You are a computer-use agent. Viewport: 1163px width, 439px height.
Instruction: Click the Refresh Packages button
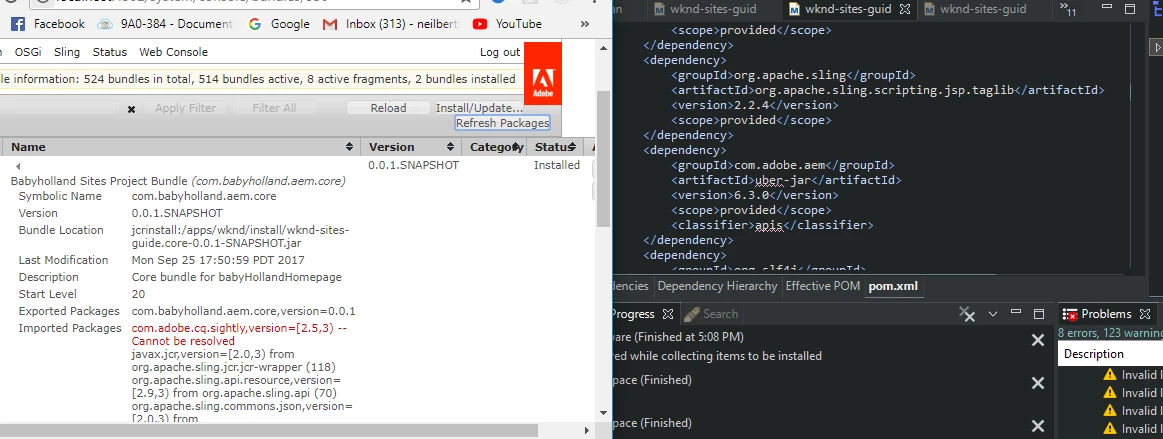(x=502, y=123)
